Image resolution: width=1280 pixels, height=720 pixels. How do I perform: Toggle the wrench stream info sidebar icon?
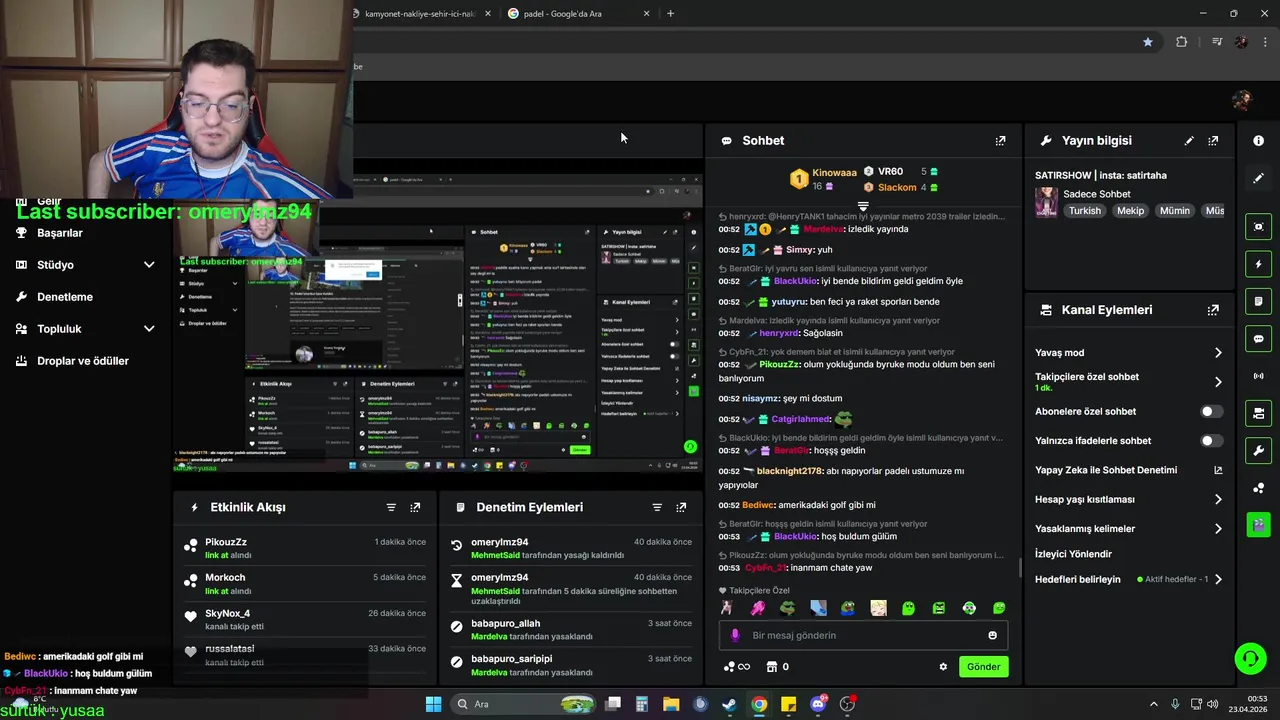tap(1258, 450)
